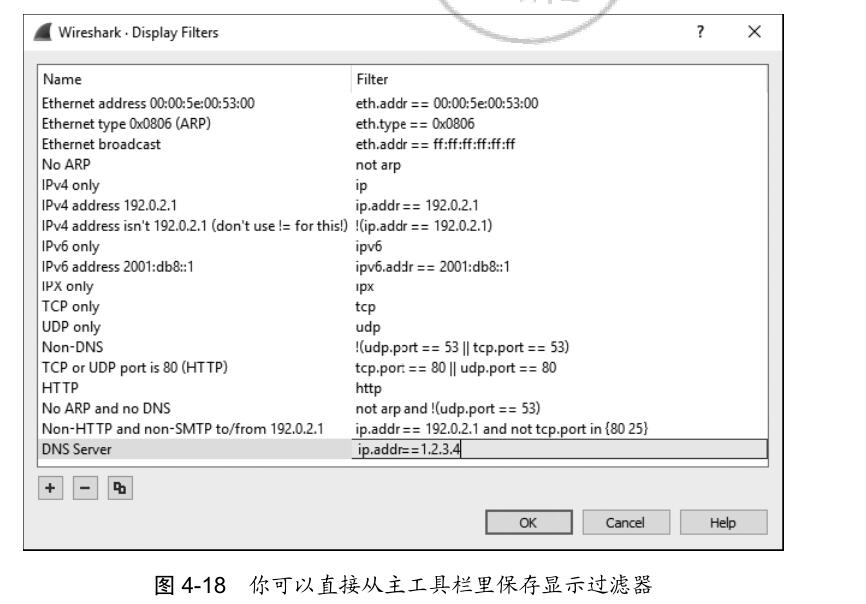Image resolution: width=866 pixels, height=604 pixels.
Task: Click the 'tcp' filter expression
Action: [x=365, y=306]
